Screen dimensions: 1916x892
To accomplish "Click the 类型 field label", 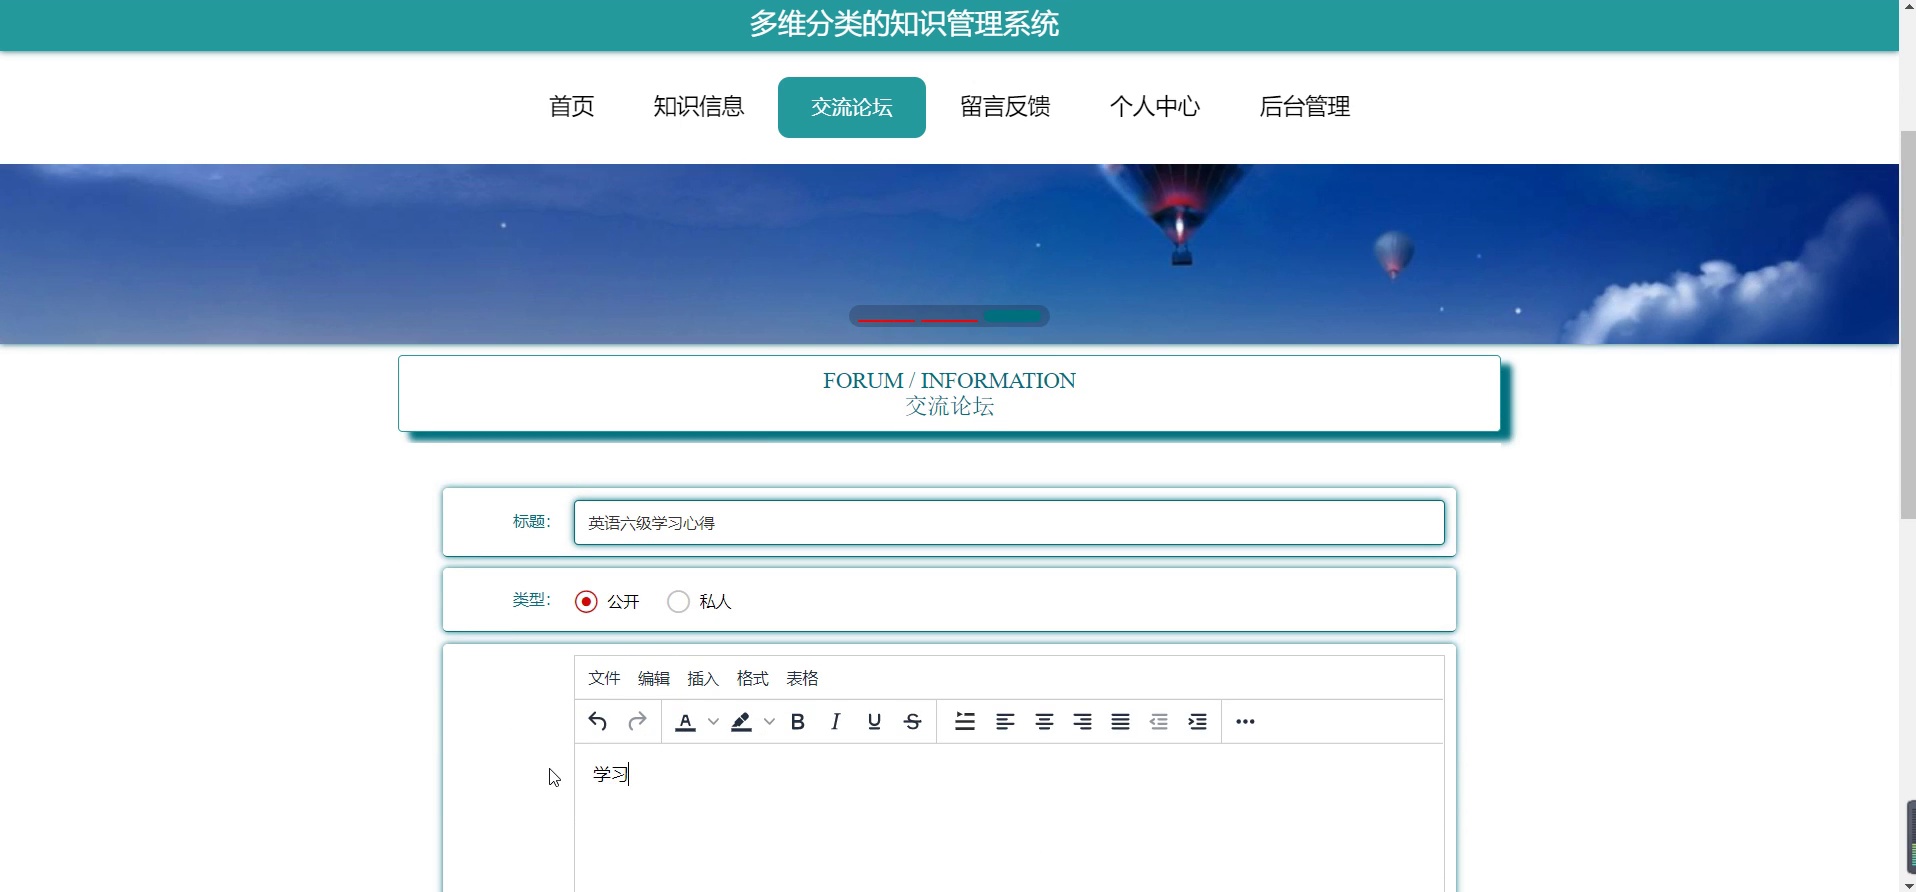I will (x=531, y=599).
